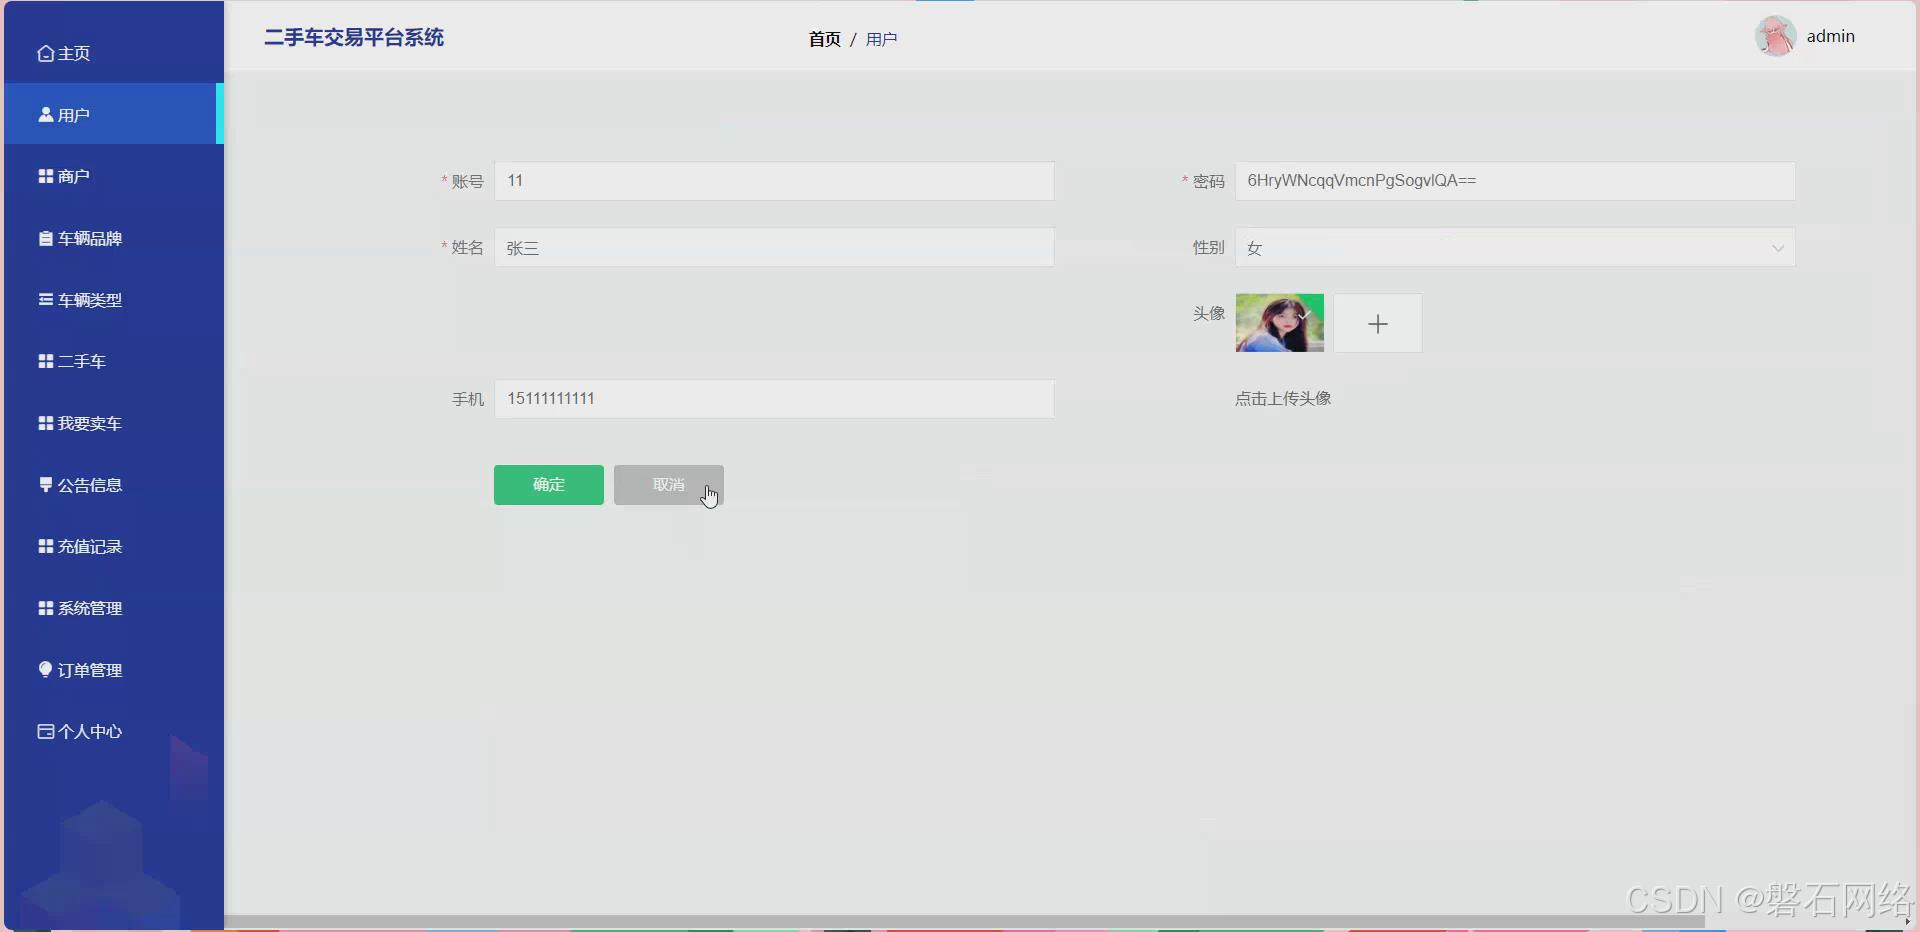Click the gray 取消 button

point(669,485)
